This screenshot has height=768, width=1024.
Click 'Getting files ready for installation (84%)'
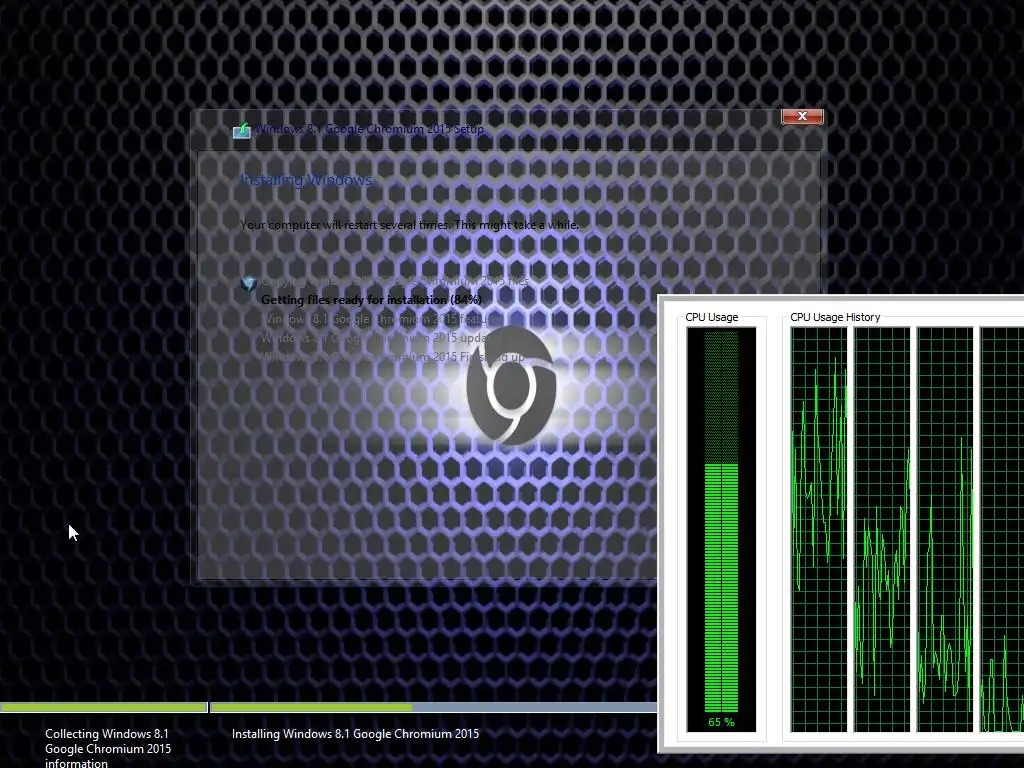click(371, 300)
